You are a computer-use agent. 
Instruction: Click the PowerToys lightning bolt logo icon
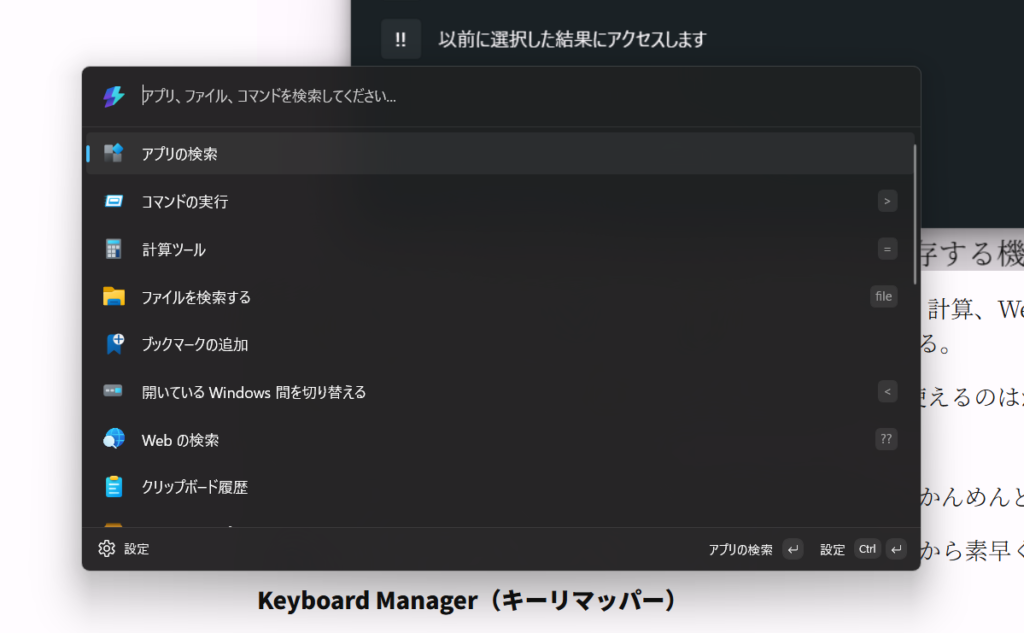click(113, 96)
